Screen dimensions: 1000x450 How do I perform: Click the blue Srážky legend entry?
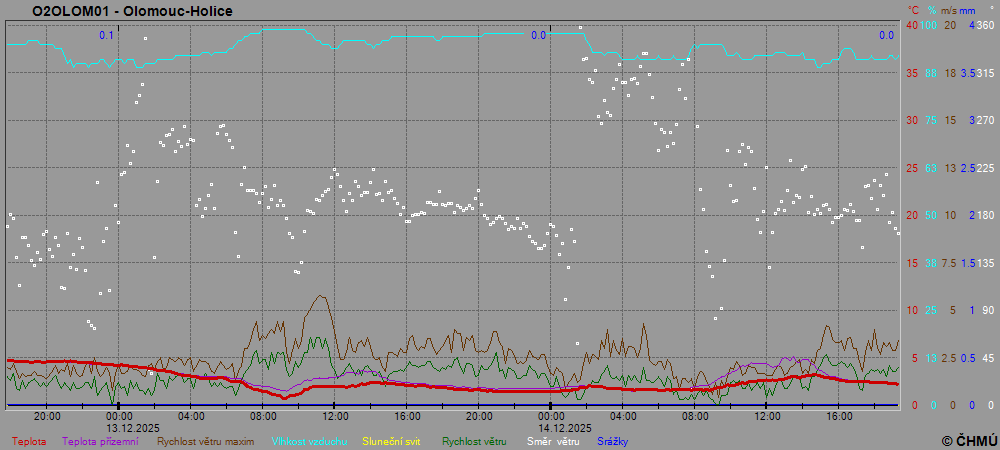[613, 440]
